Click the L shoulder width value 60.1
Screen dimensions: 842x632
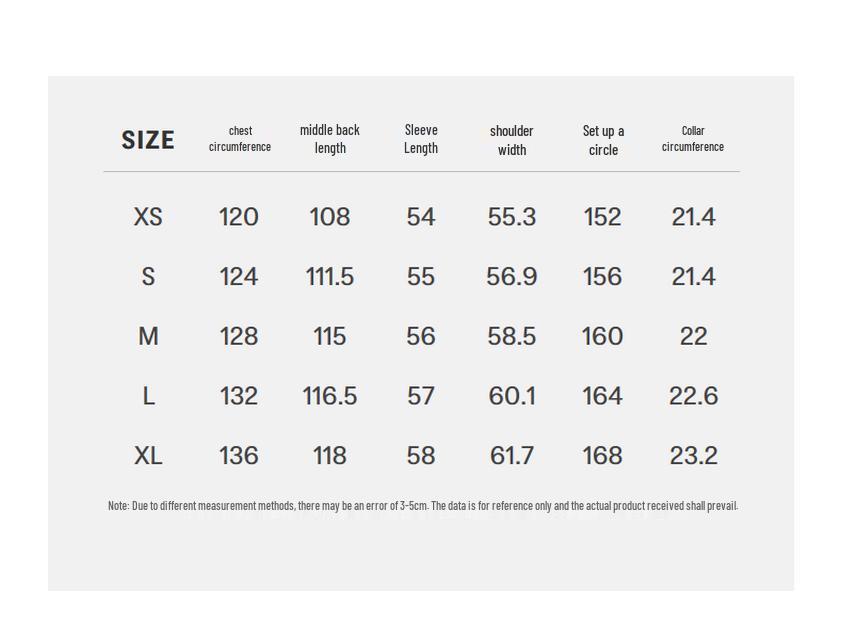tap(512, 397)
